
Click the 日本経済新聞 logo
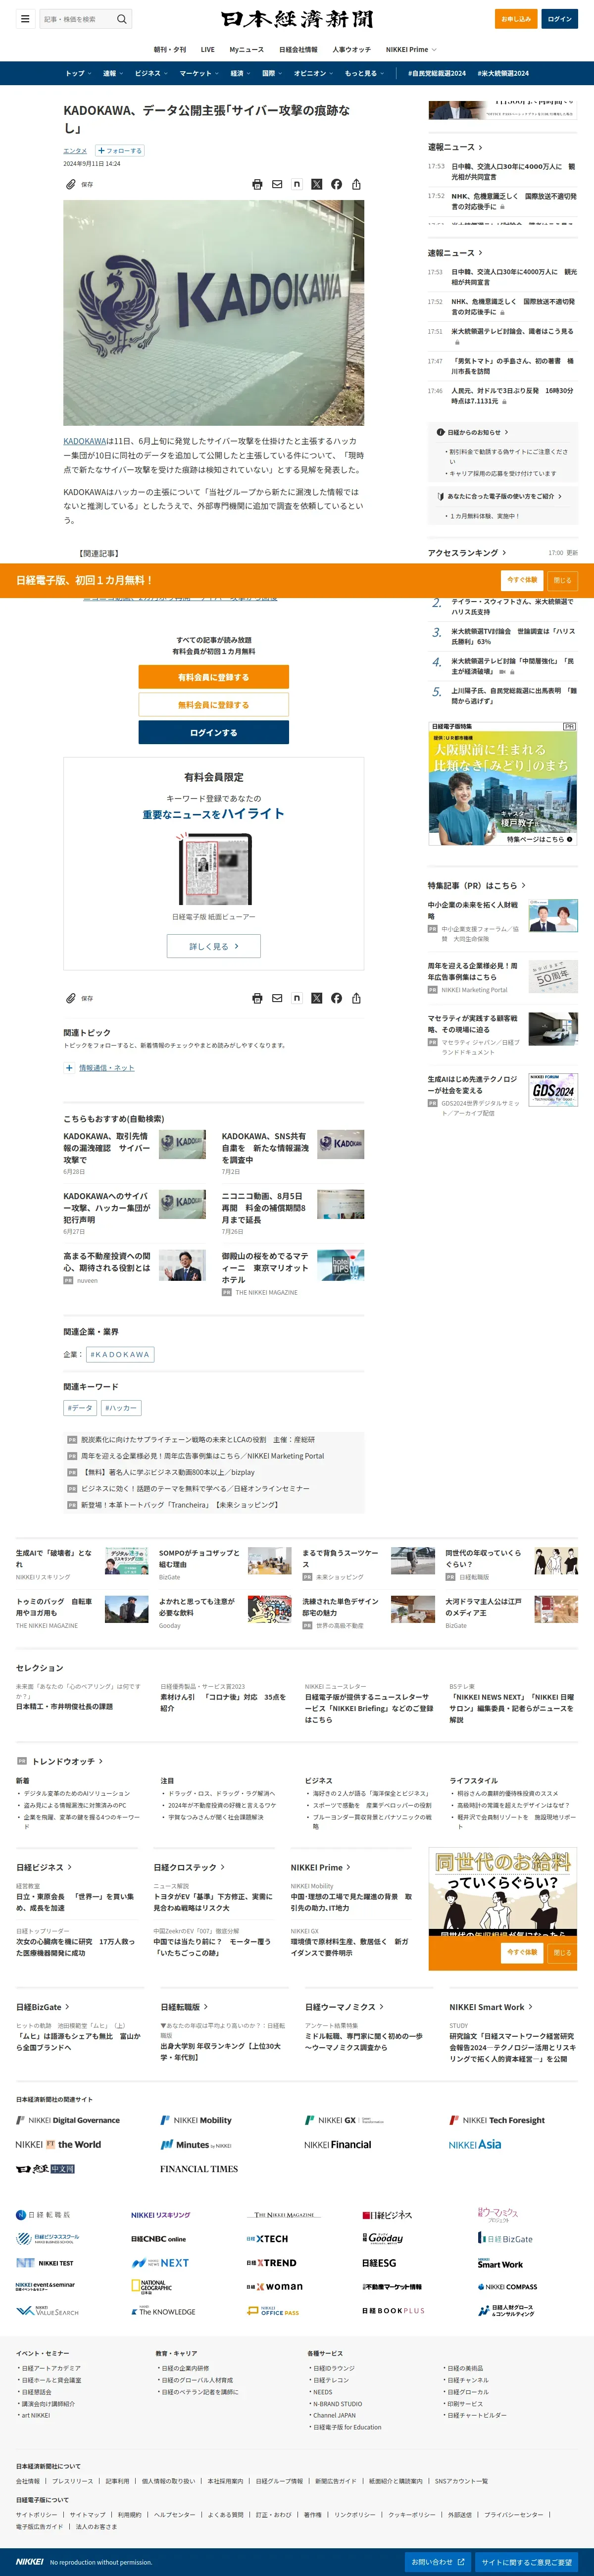(x=297, y=19)
